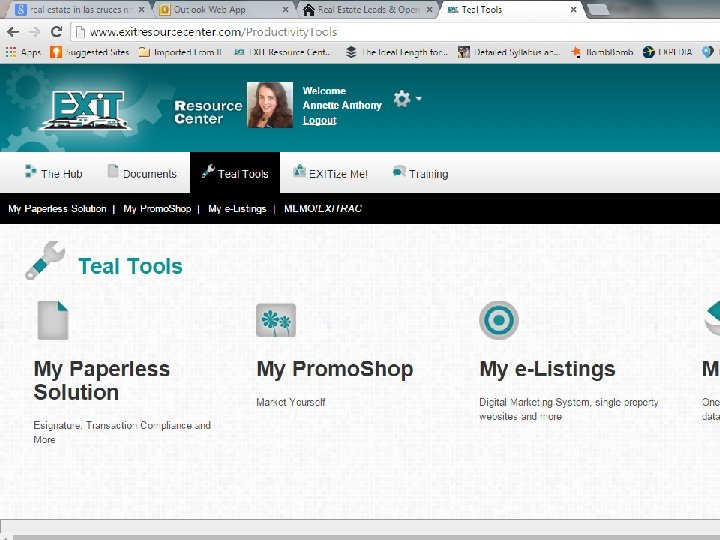
Task: Click the wrench icon beside Teal Tools heading
Action: (x=45, y=261)
